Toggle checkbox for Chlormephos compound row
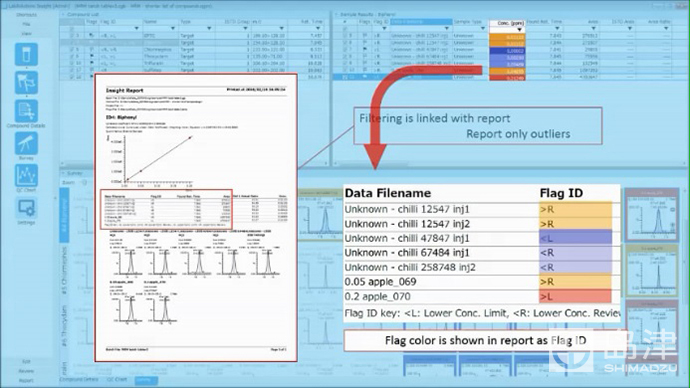690x388 pixels. (x=72, y=50)
